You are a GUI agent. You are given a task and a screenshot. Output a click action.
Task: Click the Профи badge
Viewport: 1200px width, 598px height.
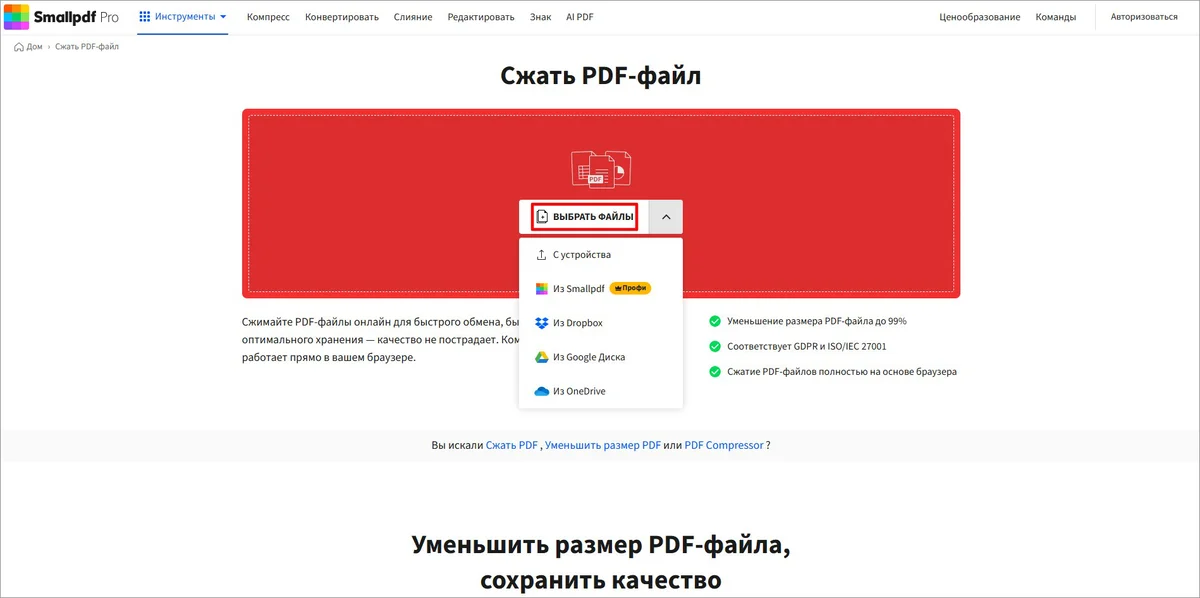point(631,289)
